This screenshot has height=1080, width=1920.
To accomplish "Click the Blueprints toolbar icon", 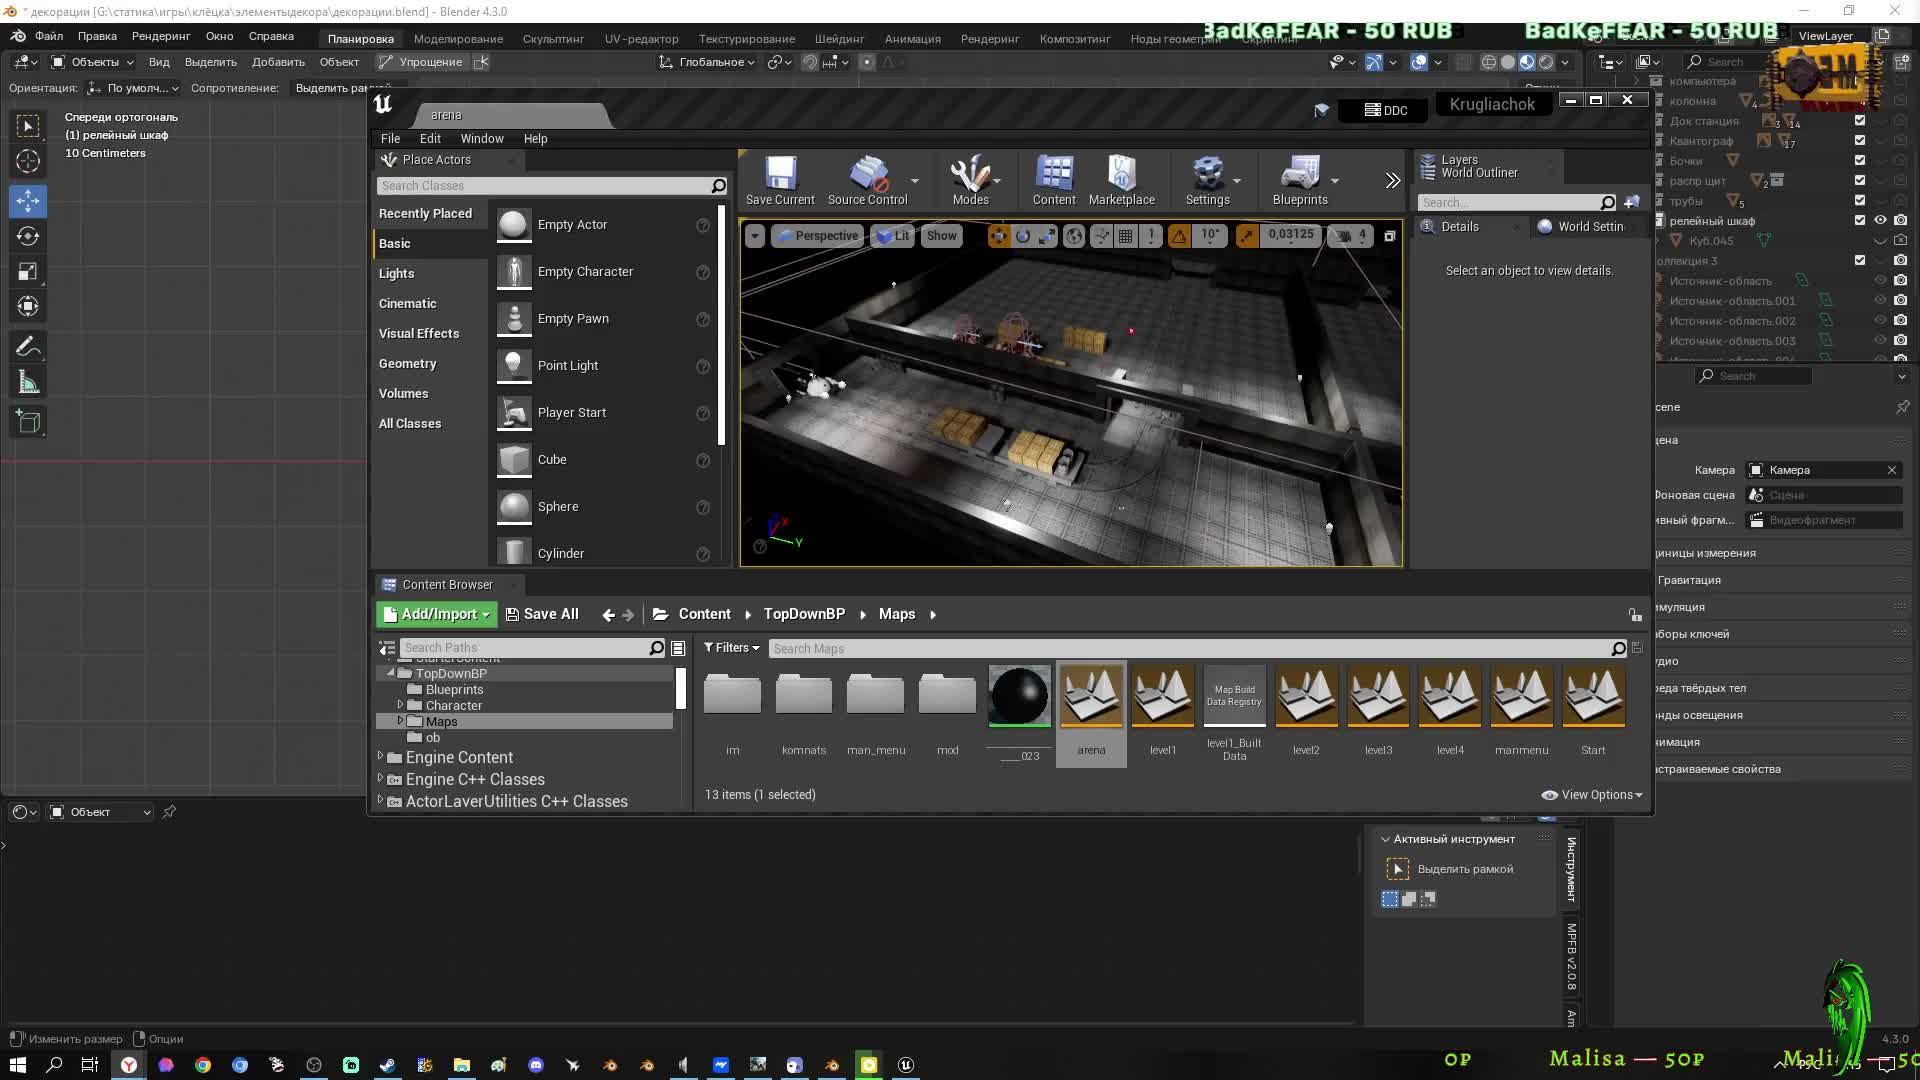I will pos(1299,180).
